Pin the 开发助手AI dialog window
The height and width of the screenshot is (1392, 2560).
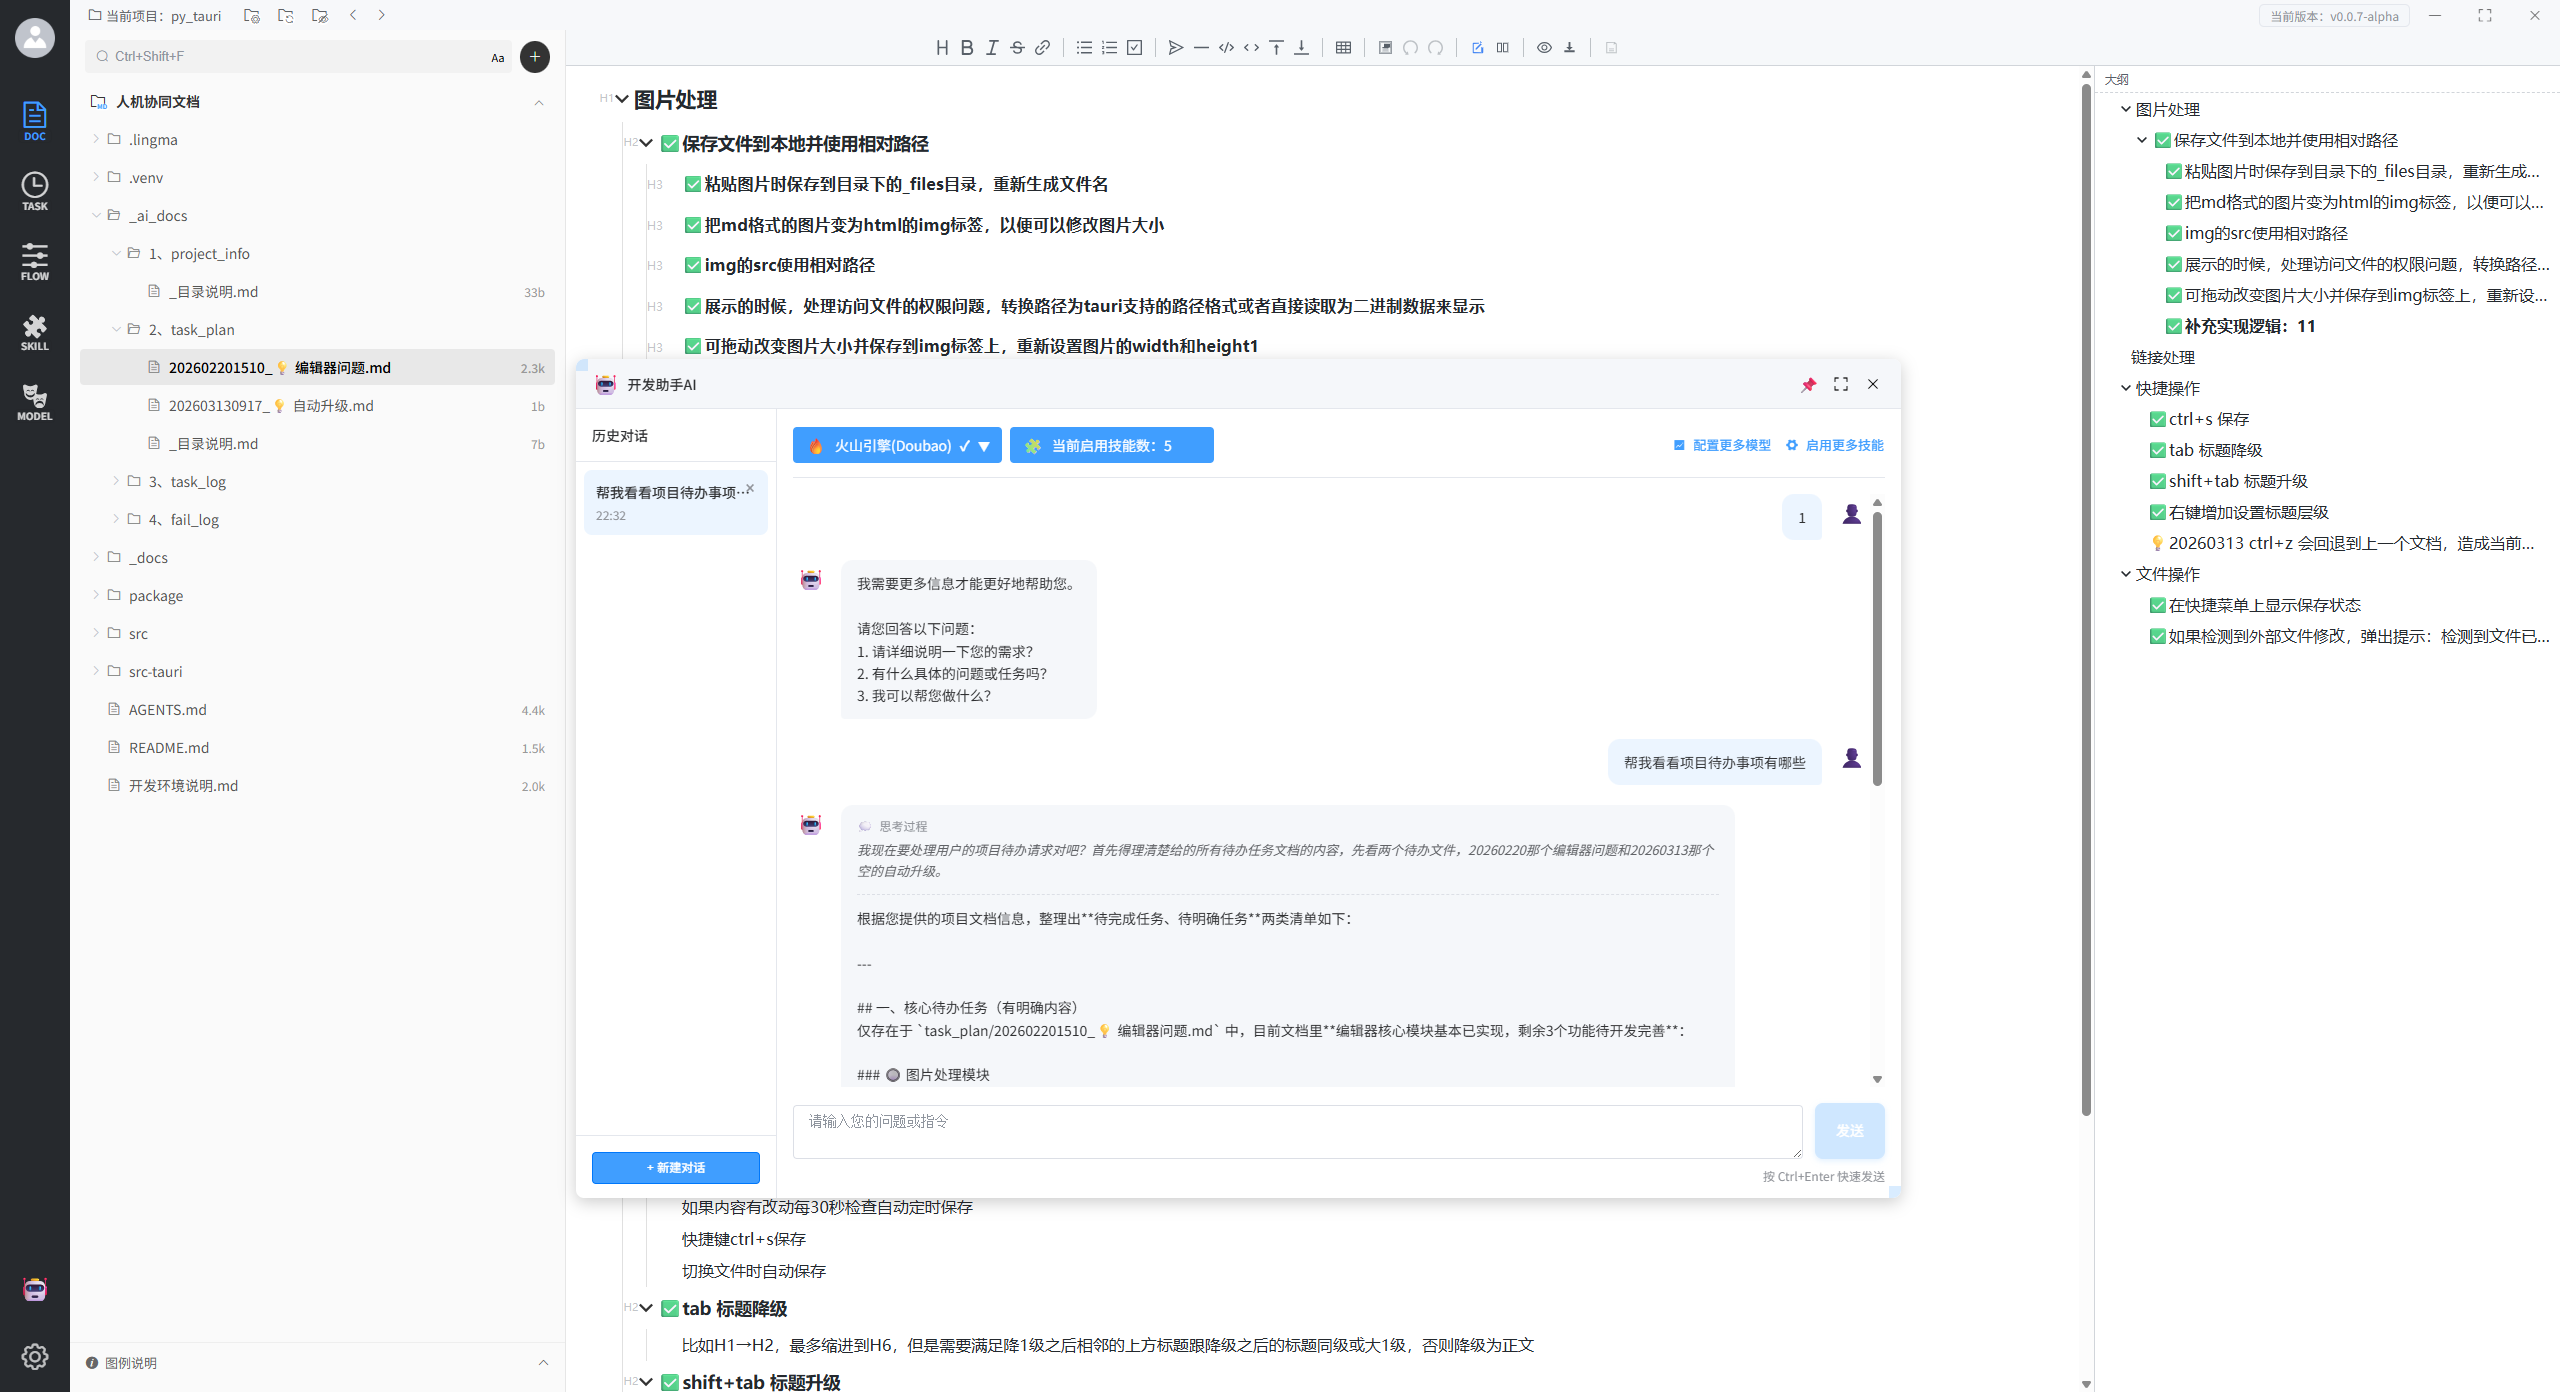(1809, 384)
